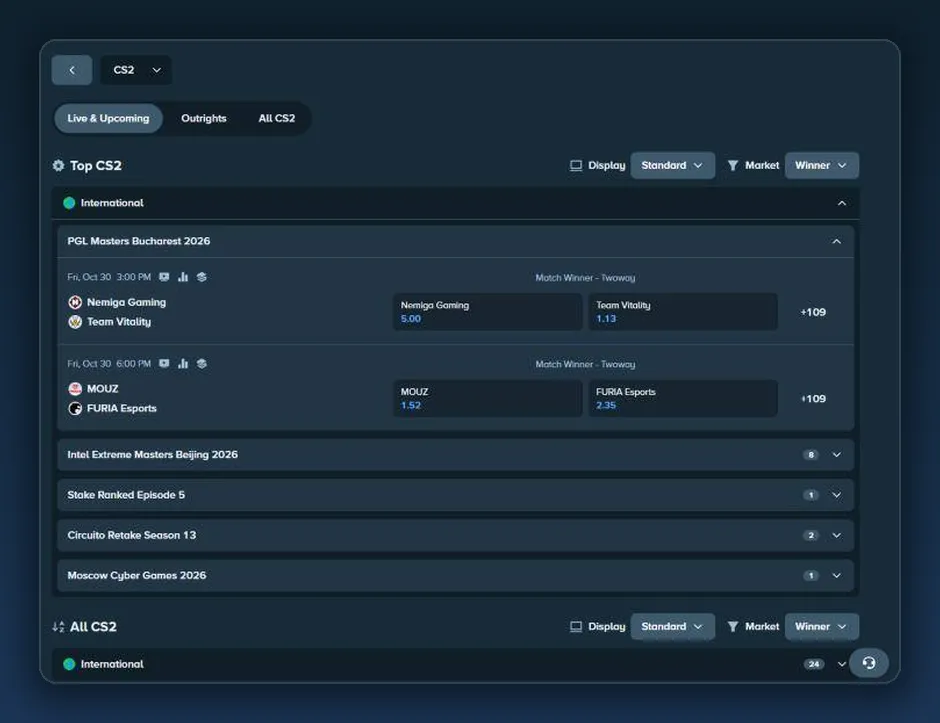Screen dimensions: 940x723
Task: Open the Team Vitality team name in match list
Action: [x=119, y=322]
